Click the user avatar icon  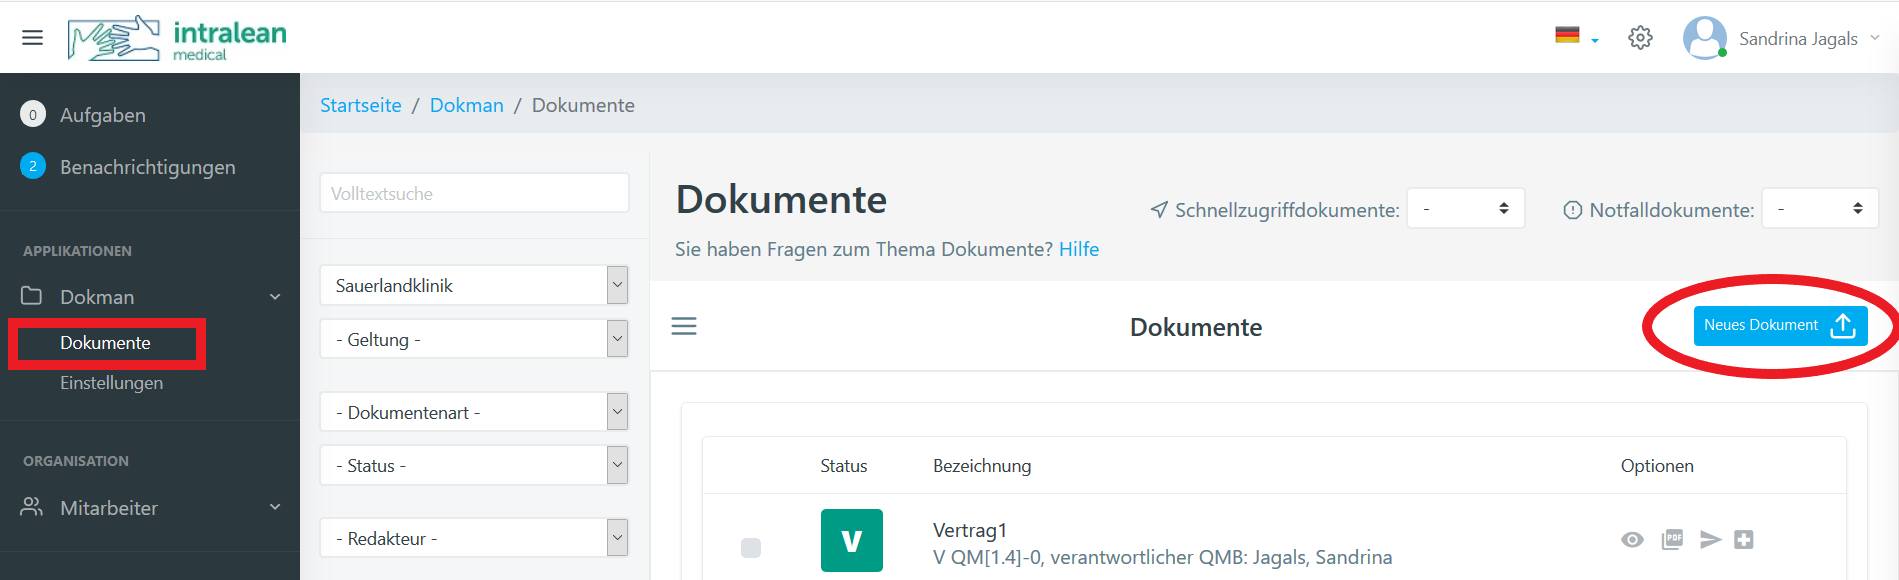pyautogui.click(x=1704, y=38)
